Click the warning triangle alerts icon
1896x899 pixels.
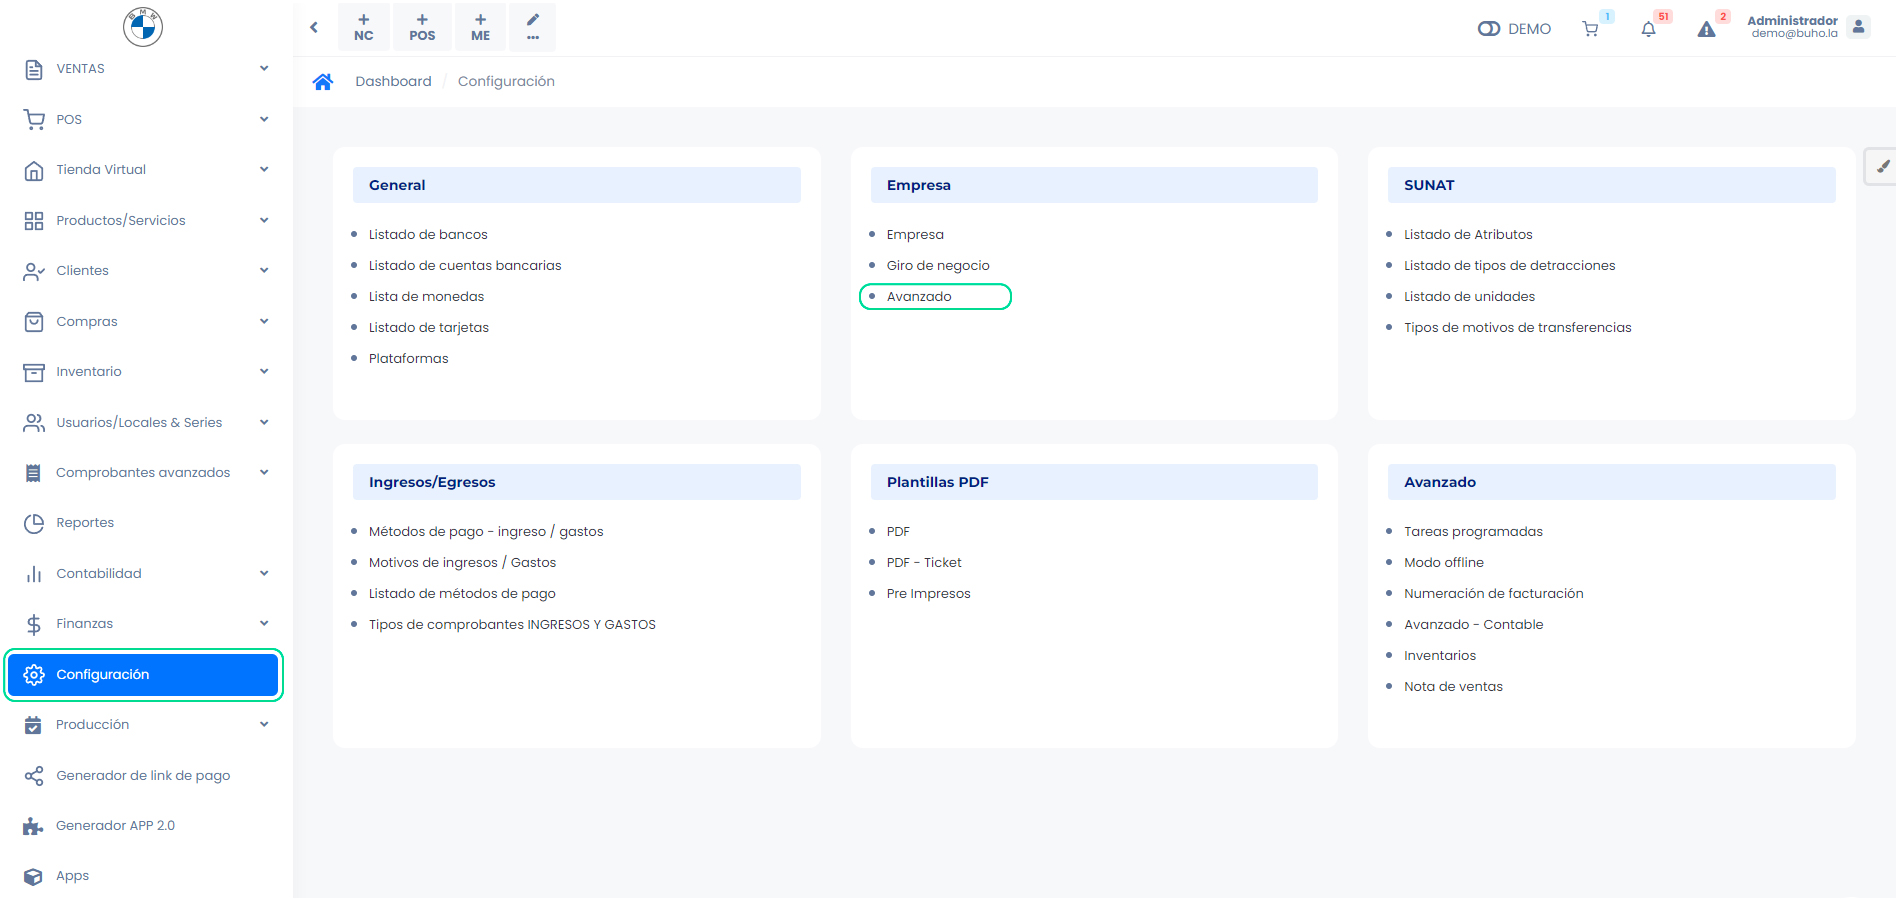point(1706,29)
